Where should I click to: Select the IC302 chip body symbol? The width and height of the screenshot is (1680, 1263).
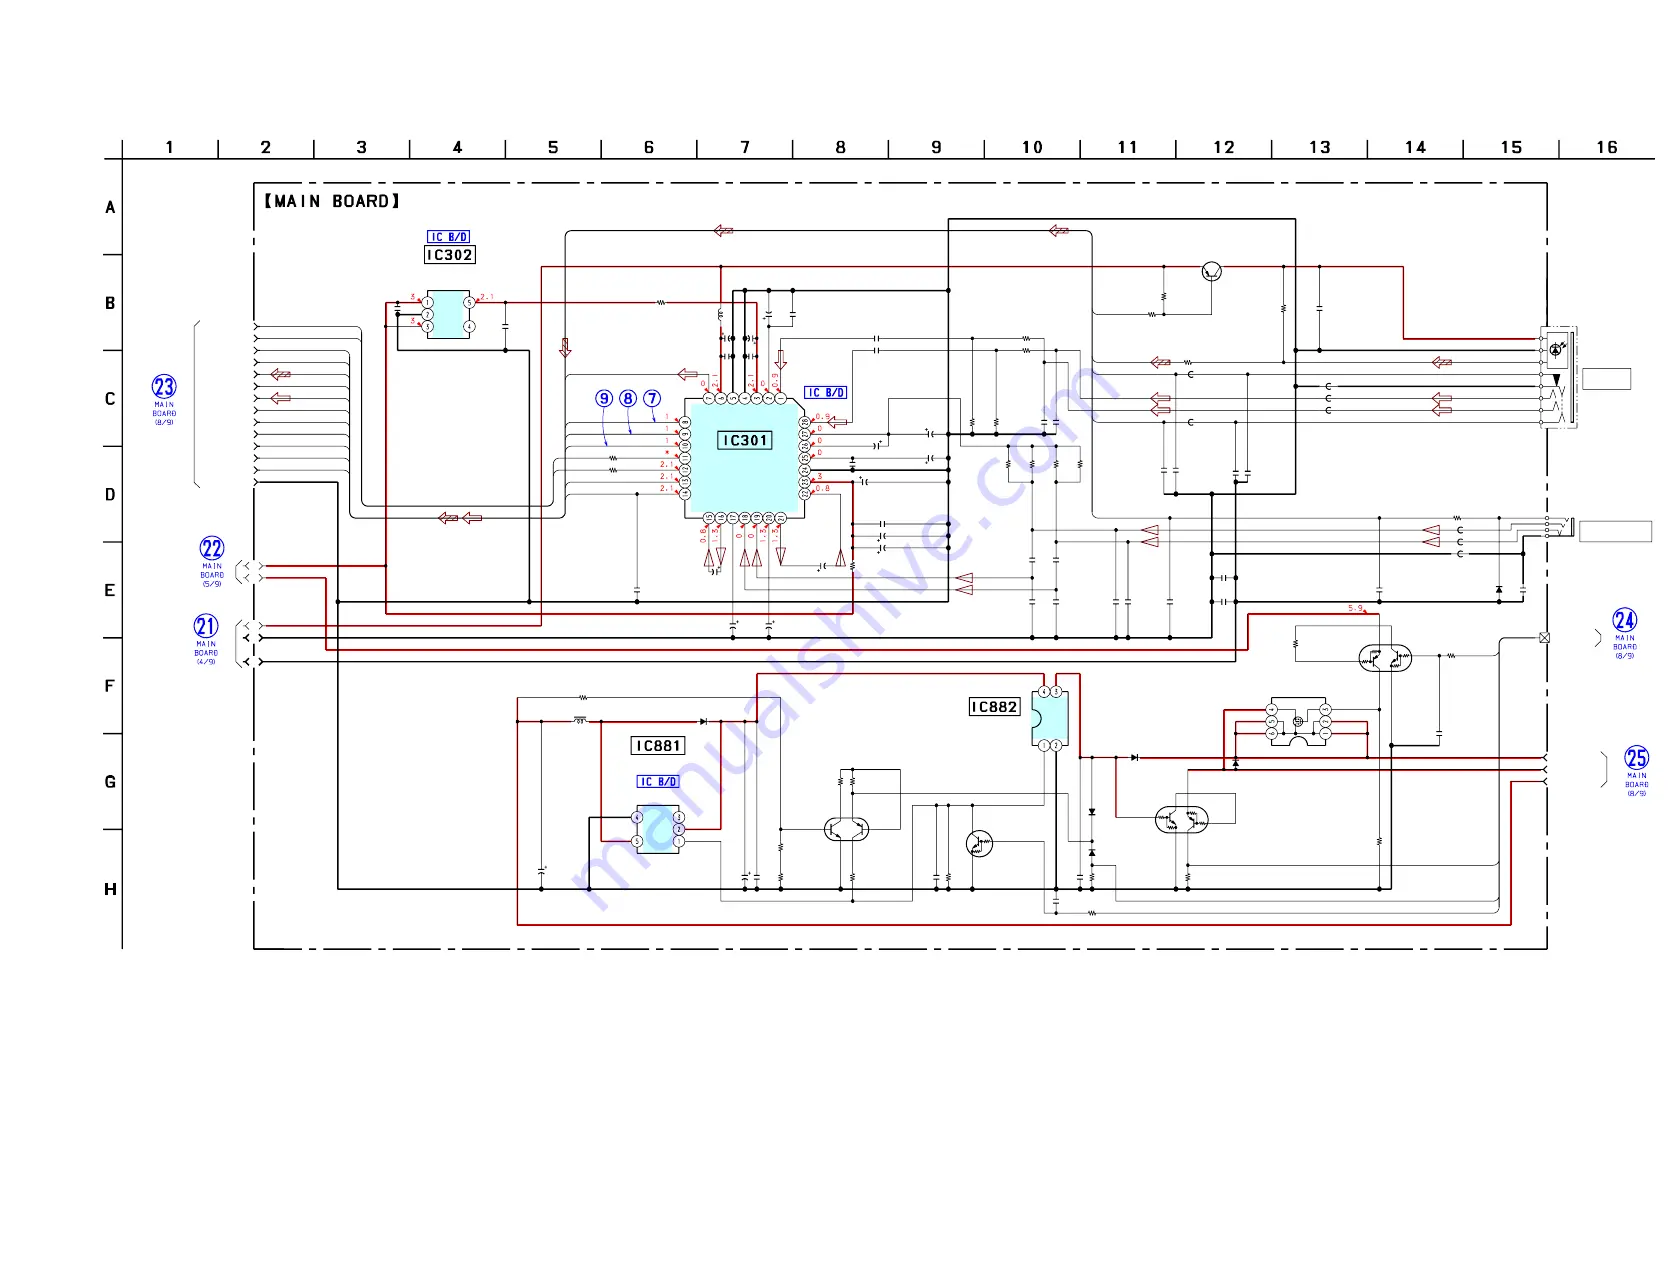coord(448,315)
